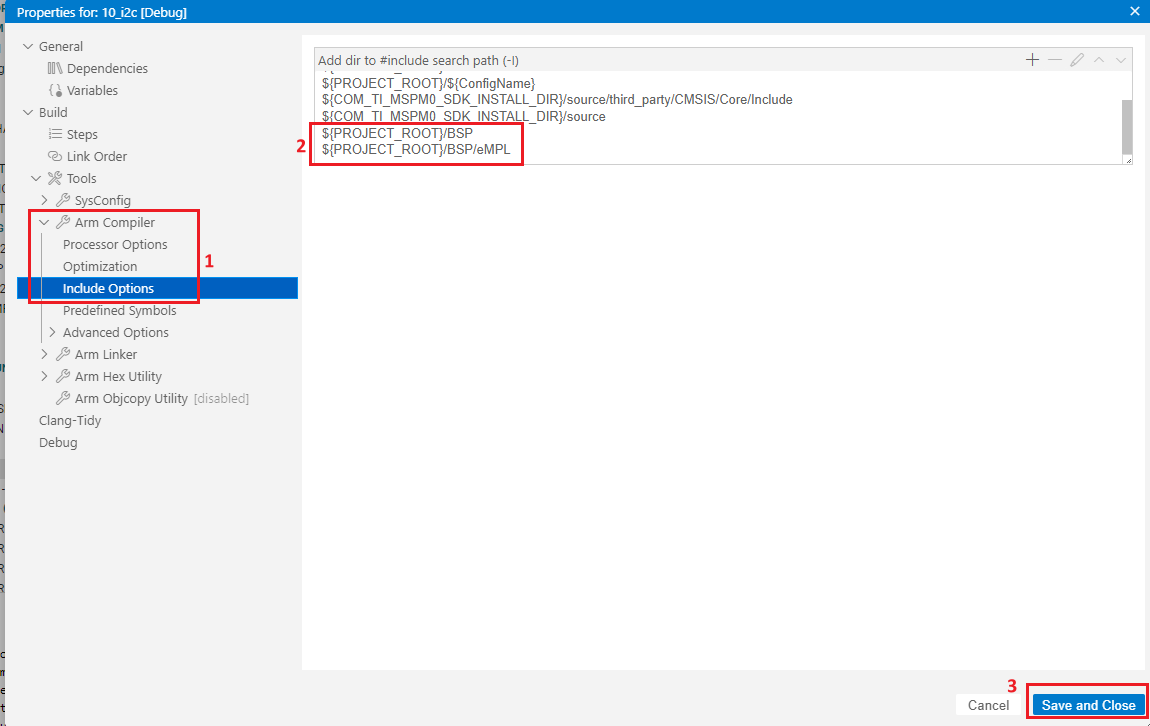Select Processor Options in the tree
Viewport: 1150px width, 726px height.
pyautogui.click(x=115, y=244)
